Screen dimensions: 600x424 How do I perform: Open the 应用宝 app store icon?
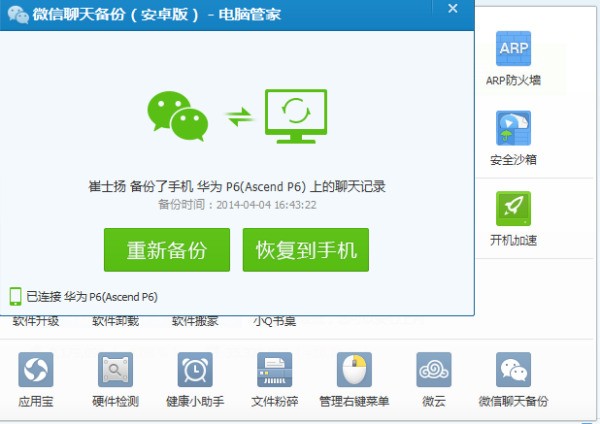35,370
